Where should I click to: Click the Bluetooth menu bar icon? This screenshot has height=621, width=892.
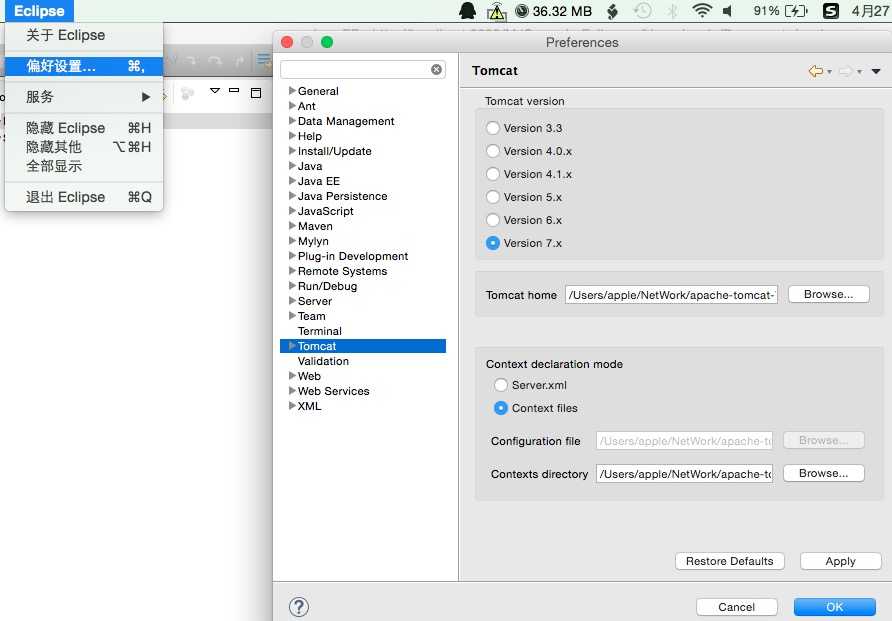click(673, 11)
